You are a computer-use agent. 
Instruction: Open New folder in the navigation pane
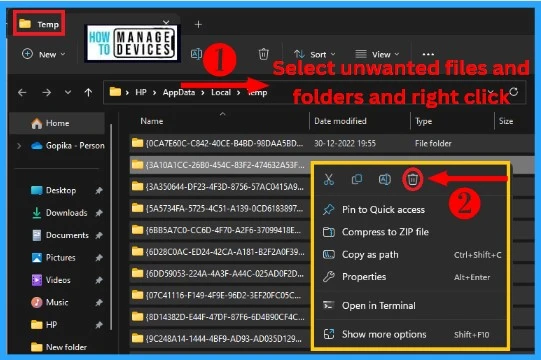click(x=66, y=347)
